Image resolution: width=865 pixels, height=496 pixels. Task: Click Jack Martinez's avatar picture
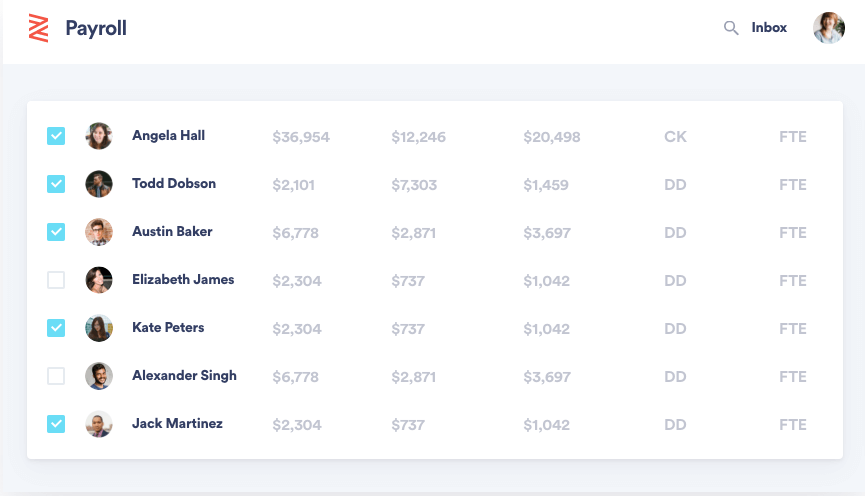point(99,424)
